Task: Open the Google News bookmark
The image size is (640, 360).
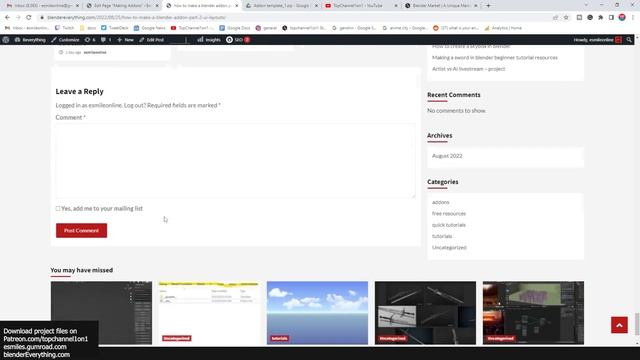Action: click(x=149, y=28)
